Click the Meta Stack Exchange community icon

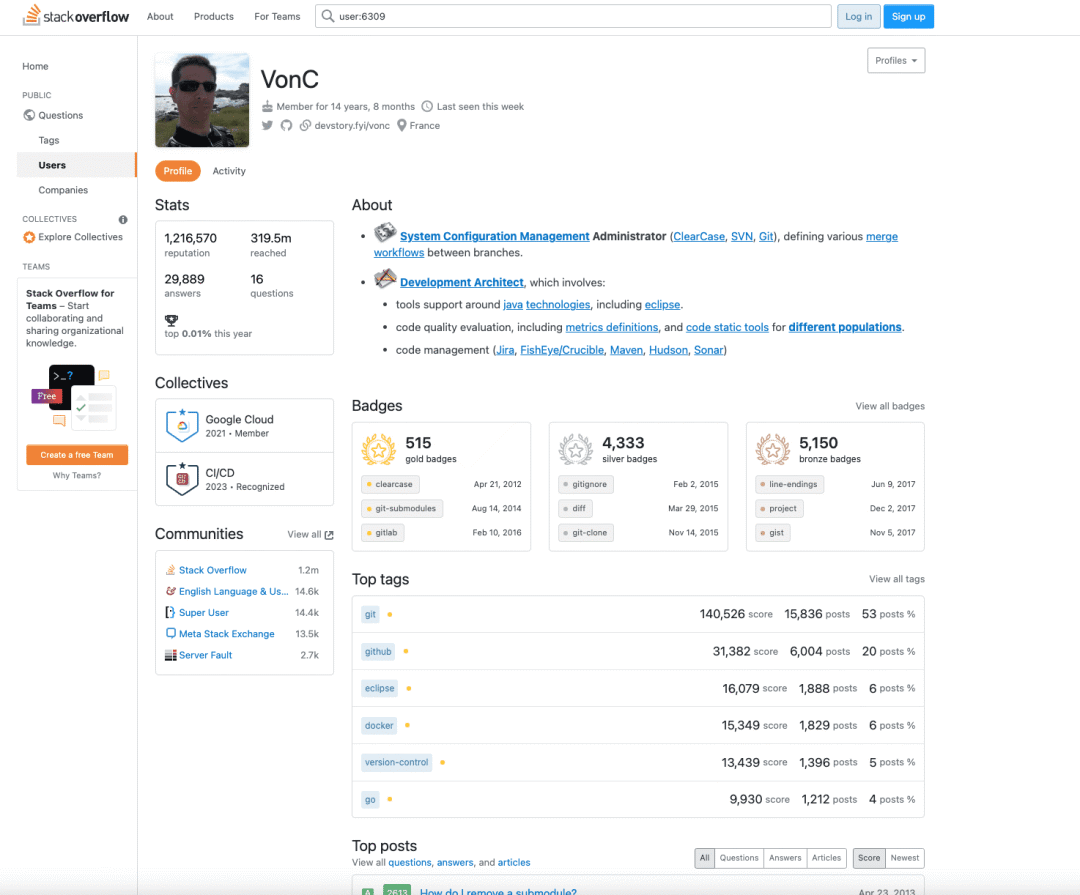point(170,633)
